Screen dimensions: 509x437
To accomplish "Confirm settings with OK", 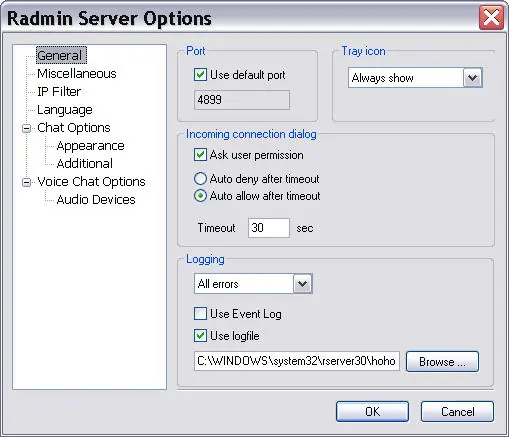I will [372, 412].
